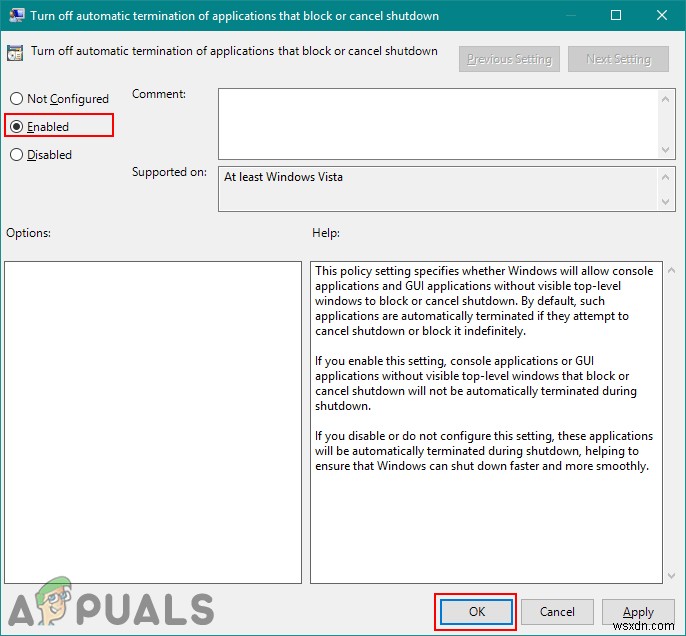Maximize the policy dialog window
Viewport: 686px width, 636px height.
(616, 15)
